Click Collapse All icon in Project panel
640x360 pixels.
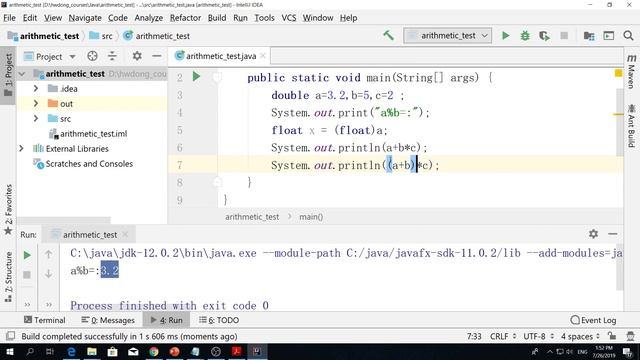pyautogui.click(x=112, y=56)
